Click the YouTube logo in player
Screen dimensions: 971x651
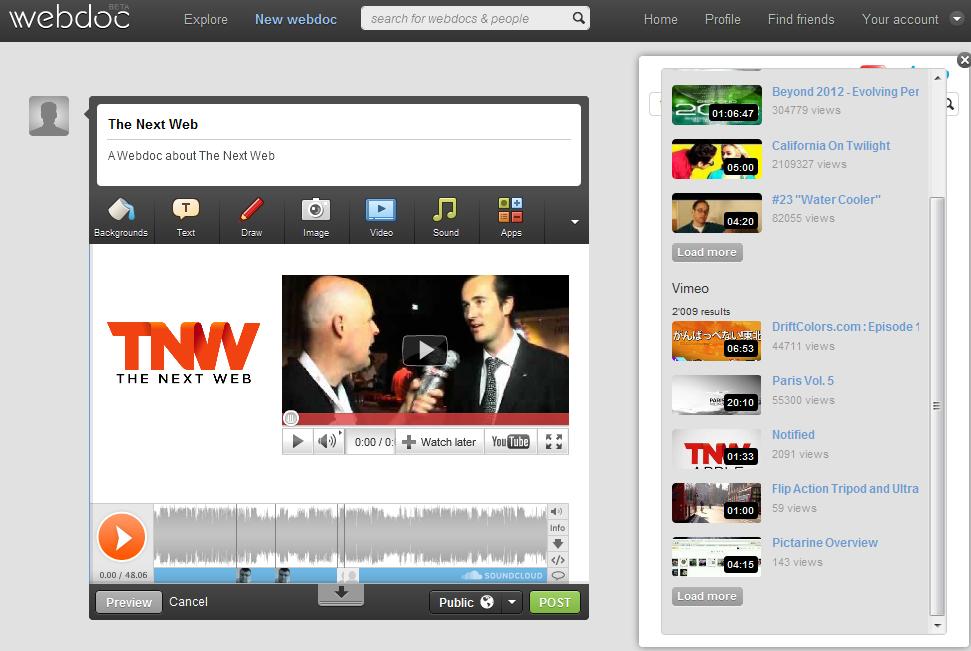(x=510, y=442)
